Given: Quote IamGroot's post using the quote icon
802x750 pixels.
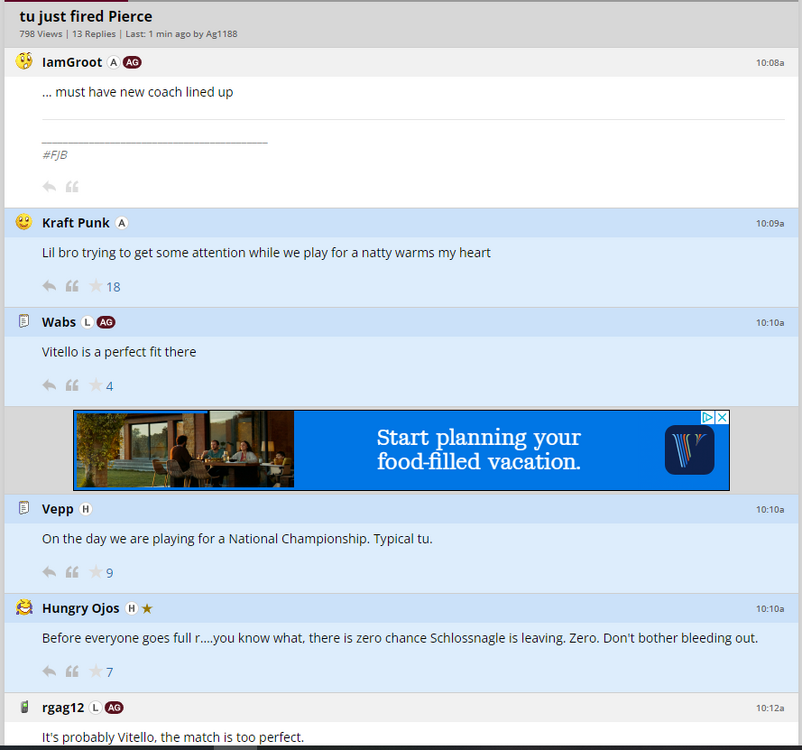Looking at the screenshot, I should (72, 187).
